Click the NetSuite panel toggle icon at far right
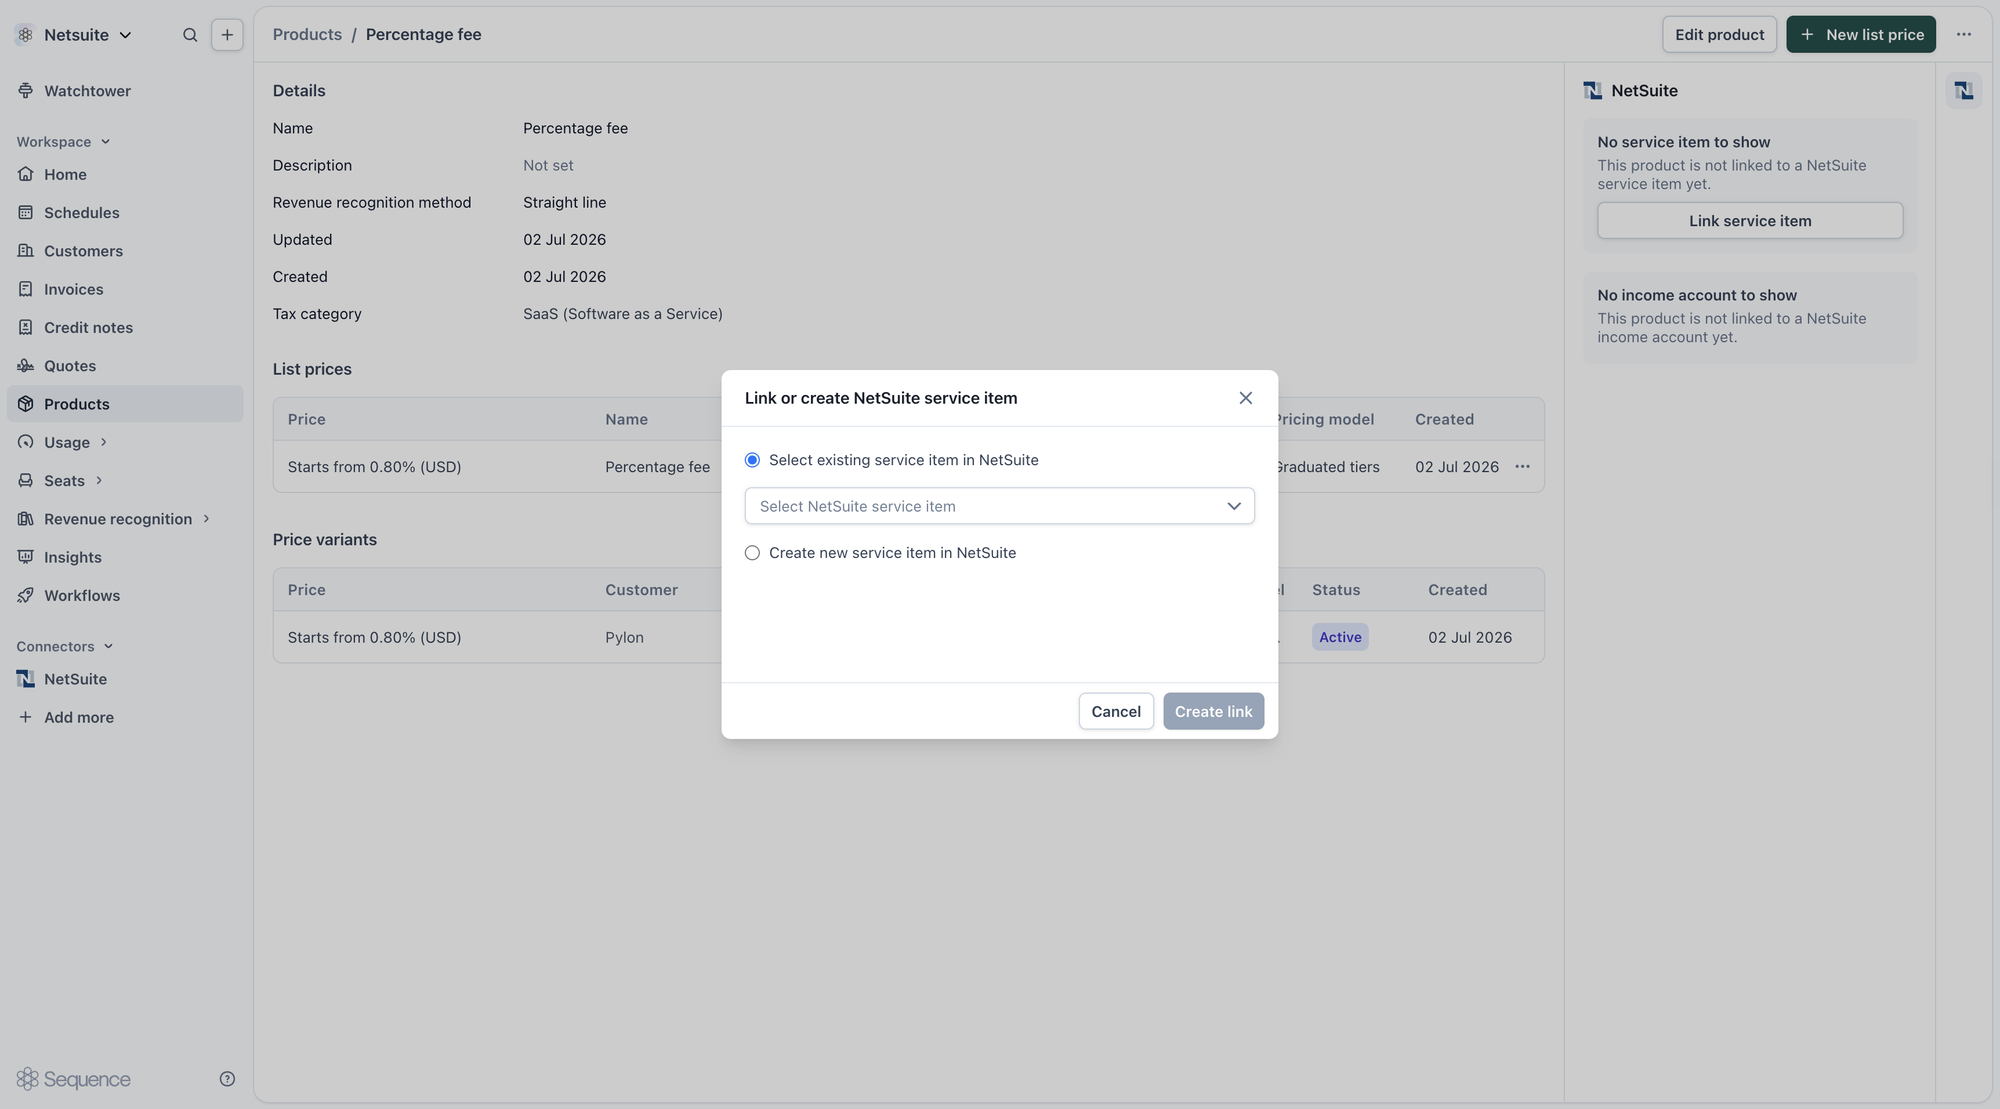The height and width of the screenshot is (1109, 2000). (1964, 91)
